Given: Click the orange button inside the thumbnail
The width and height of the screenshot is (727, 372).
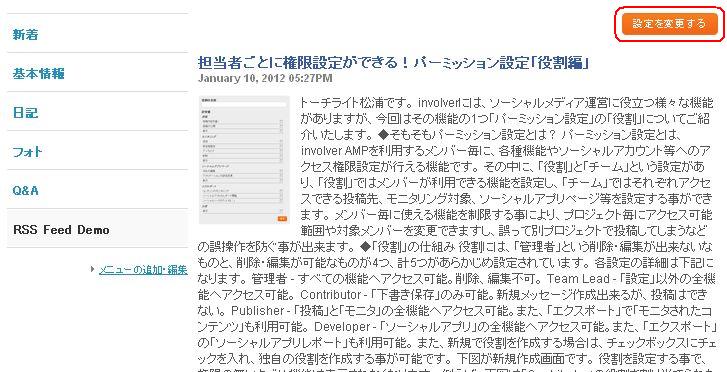Looking at the screenshot, I should (x=281, y=218).
